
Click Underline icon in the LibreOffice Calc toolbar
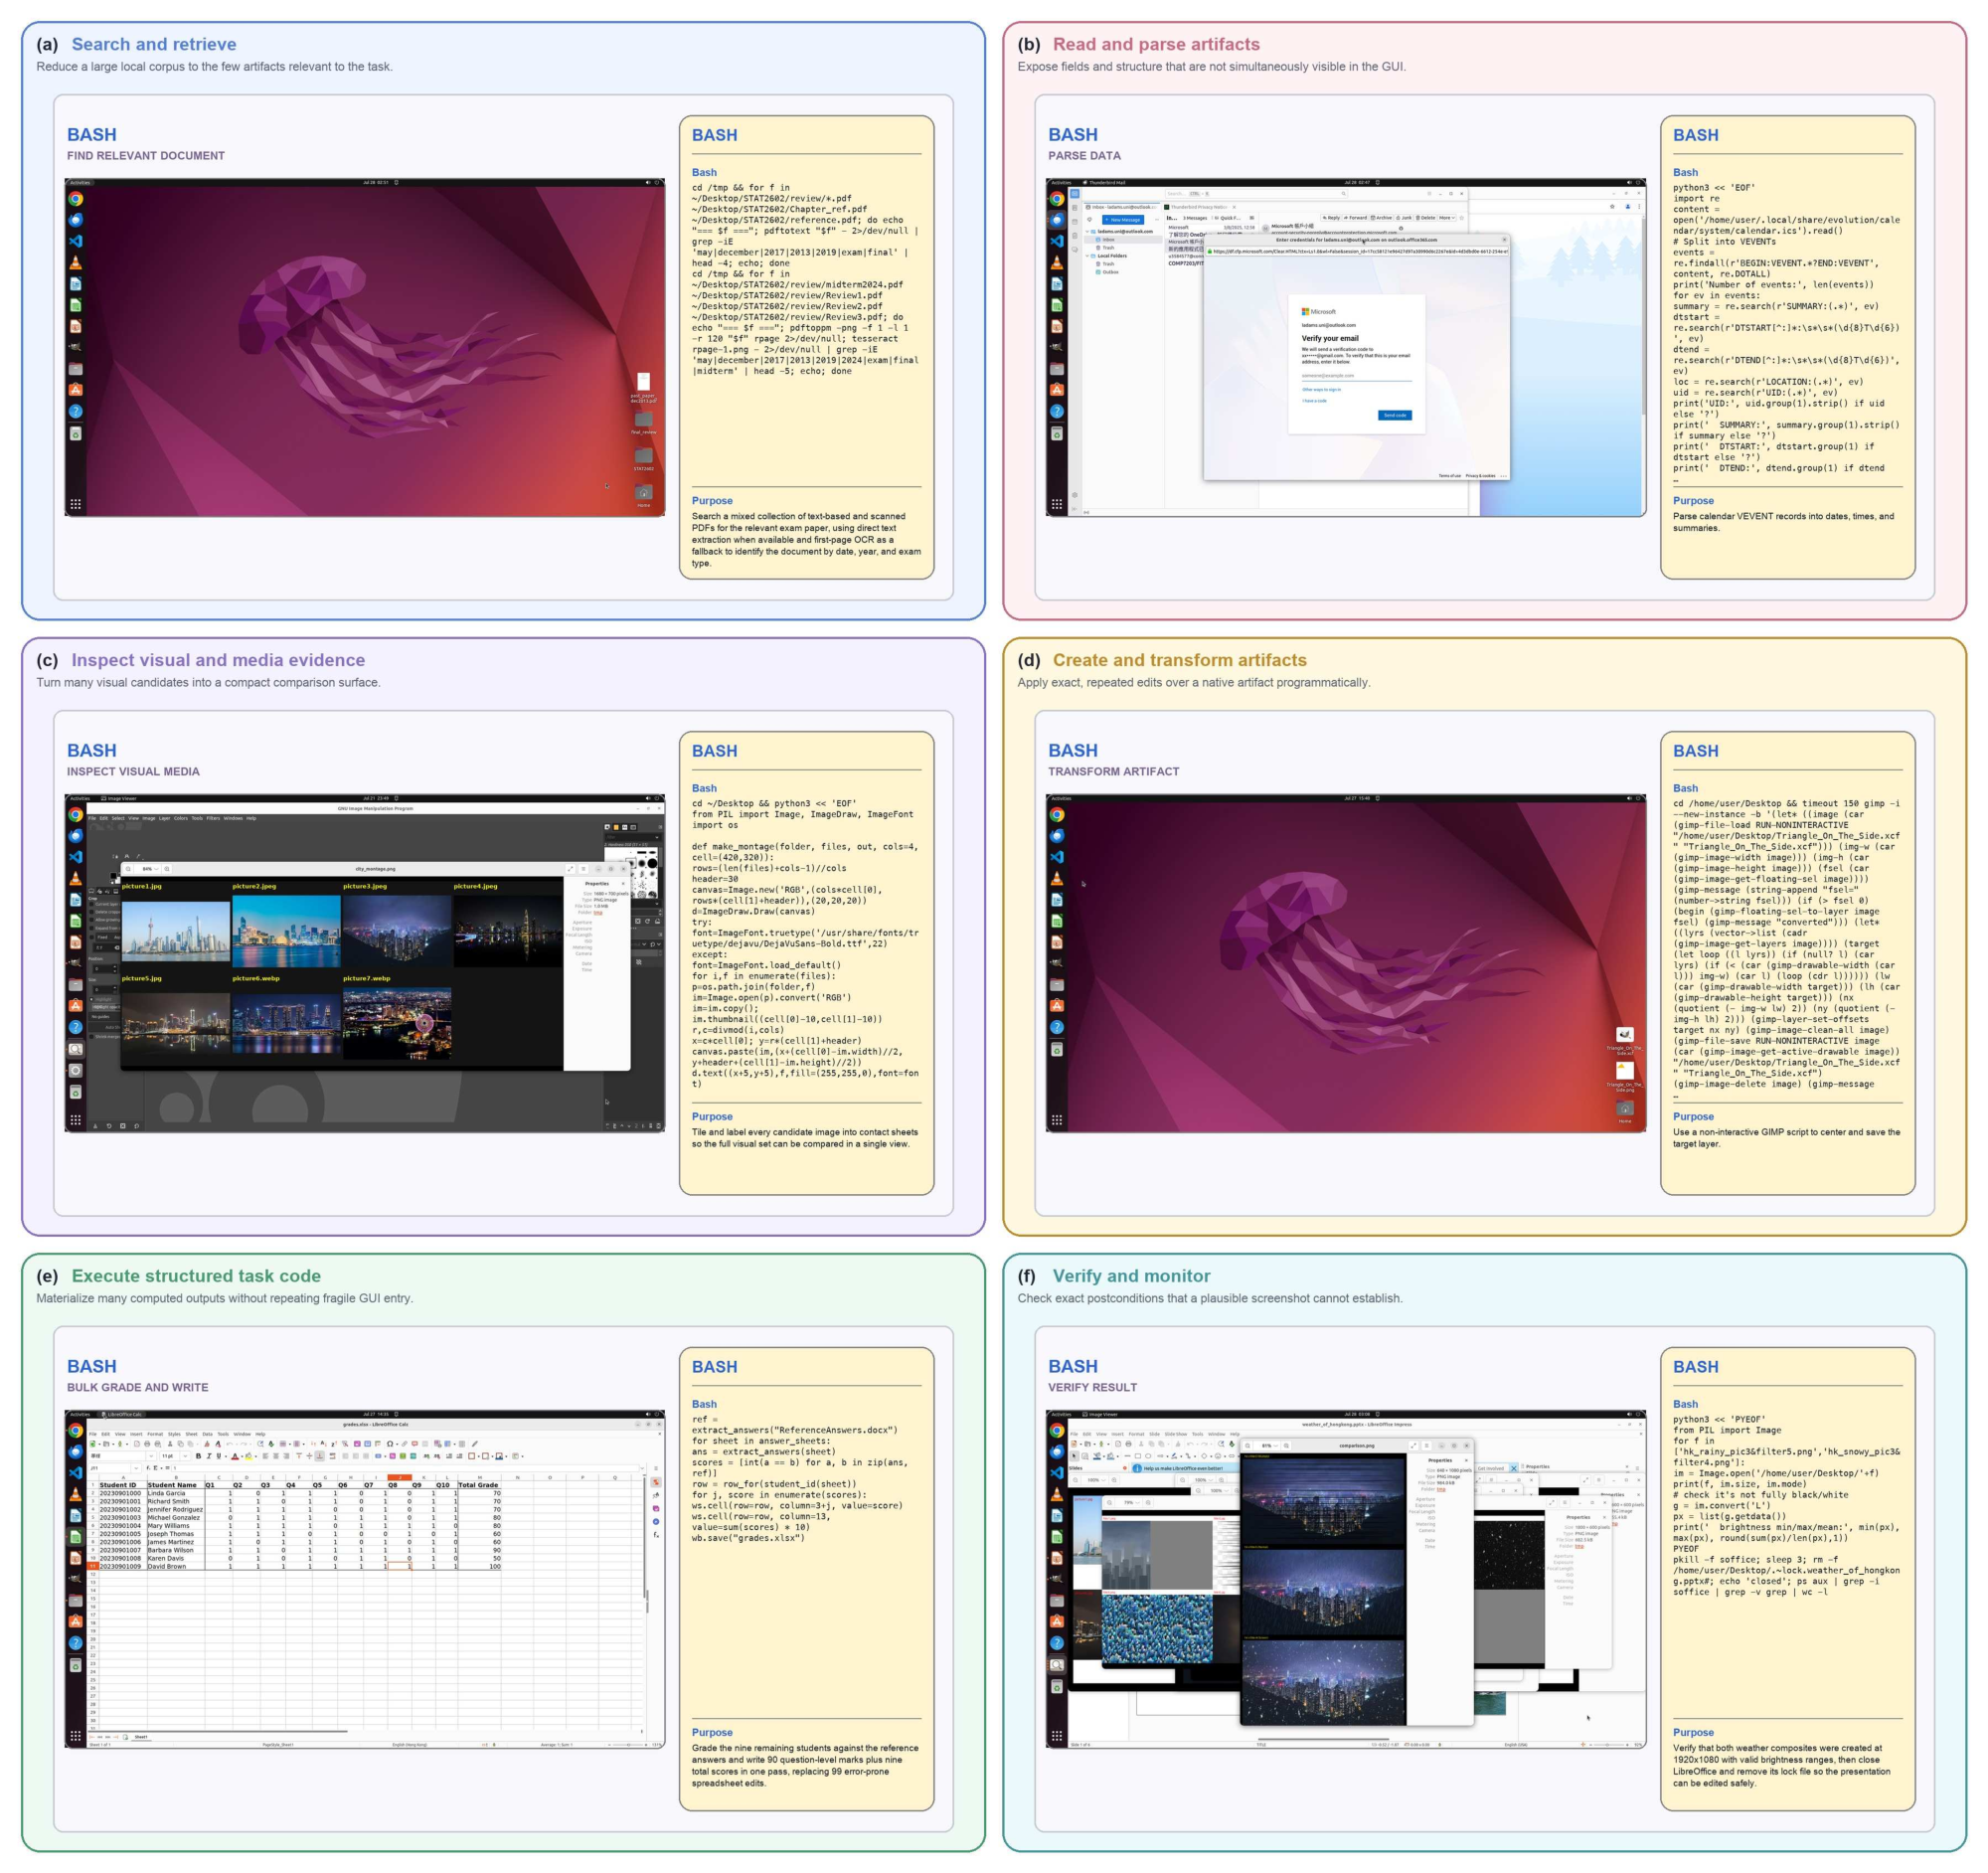pos(219,1457)
